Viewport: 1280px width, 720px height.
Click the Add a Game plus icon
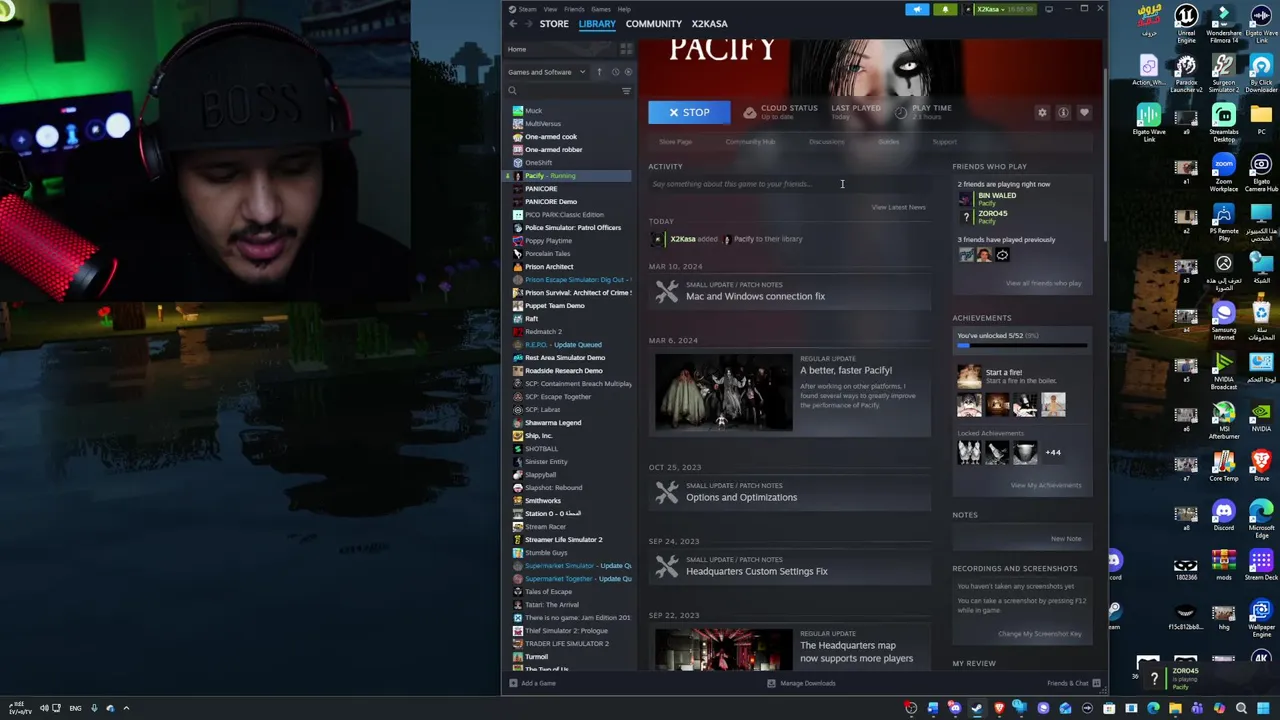[513, 683]
